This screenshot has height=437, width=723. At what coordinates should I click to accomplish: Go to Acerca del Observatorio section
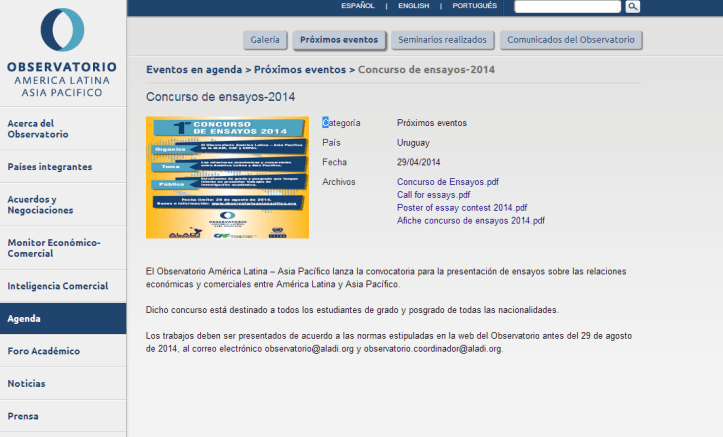[63, 129]
